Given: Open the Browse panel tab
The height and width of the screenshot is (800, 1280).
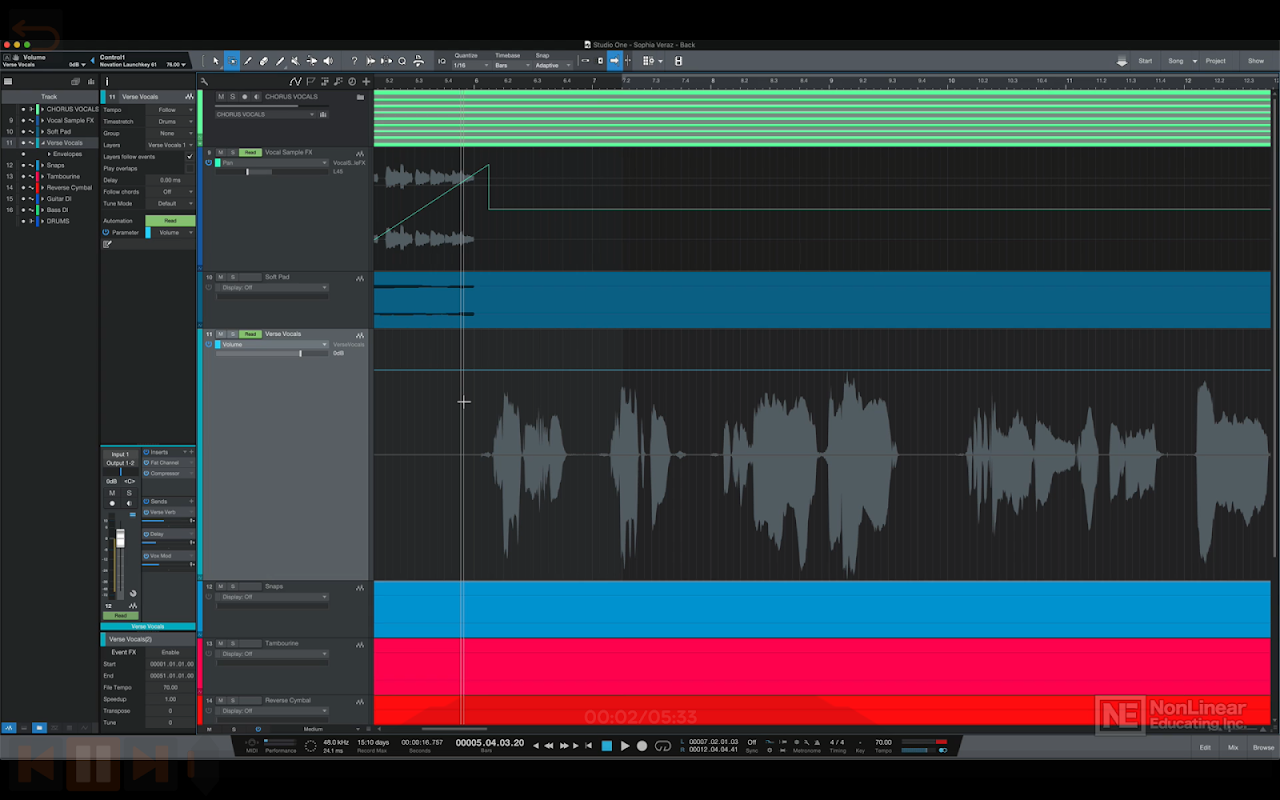Looking at the screenshot, I should [1263, 747].
